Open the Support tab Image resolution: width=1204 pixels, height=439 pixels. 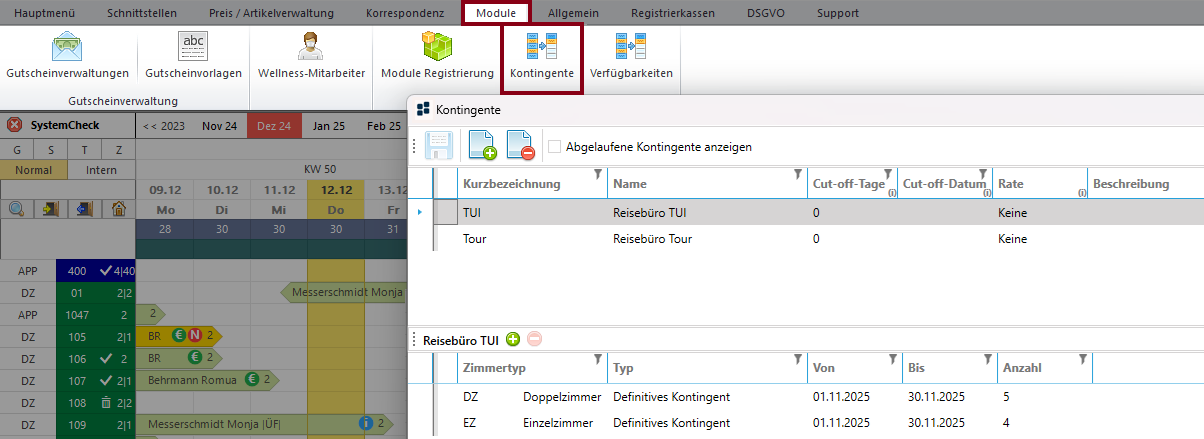(x=837, y=13)
